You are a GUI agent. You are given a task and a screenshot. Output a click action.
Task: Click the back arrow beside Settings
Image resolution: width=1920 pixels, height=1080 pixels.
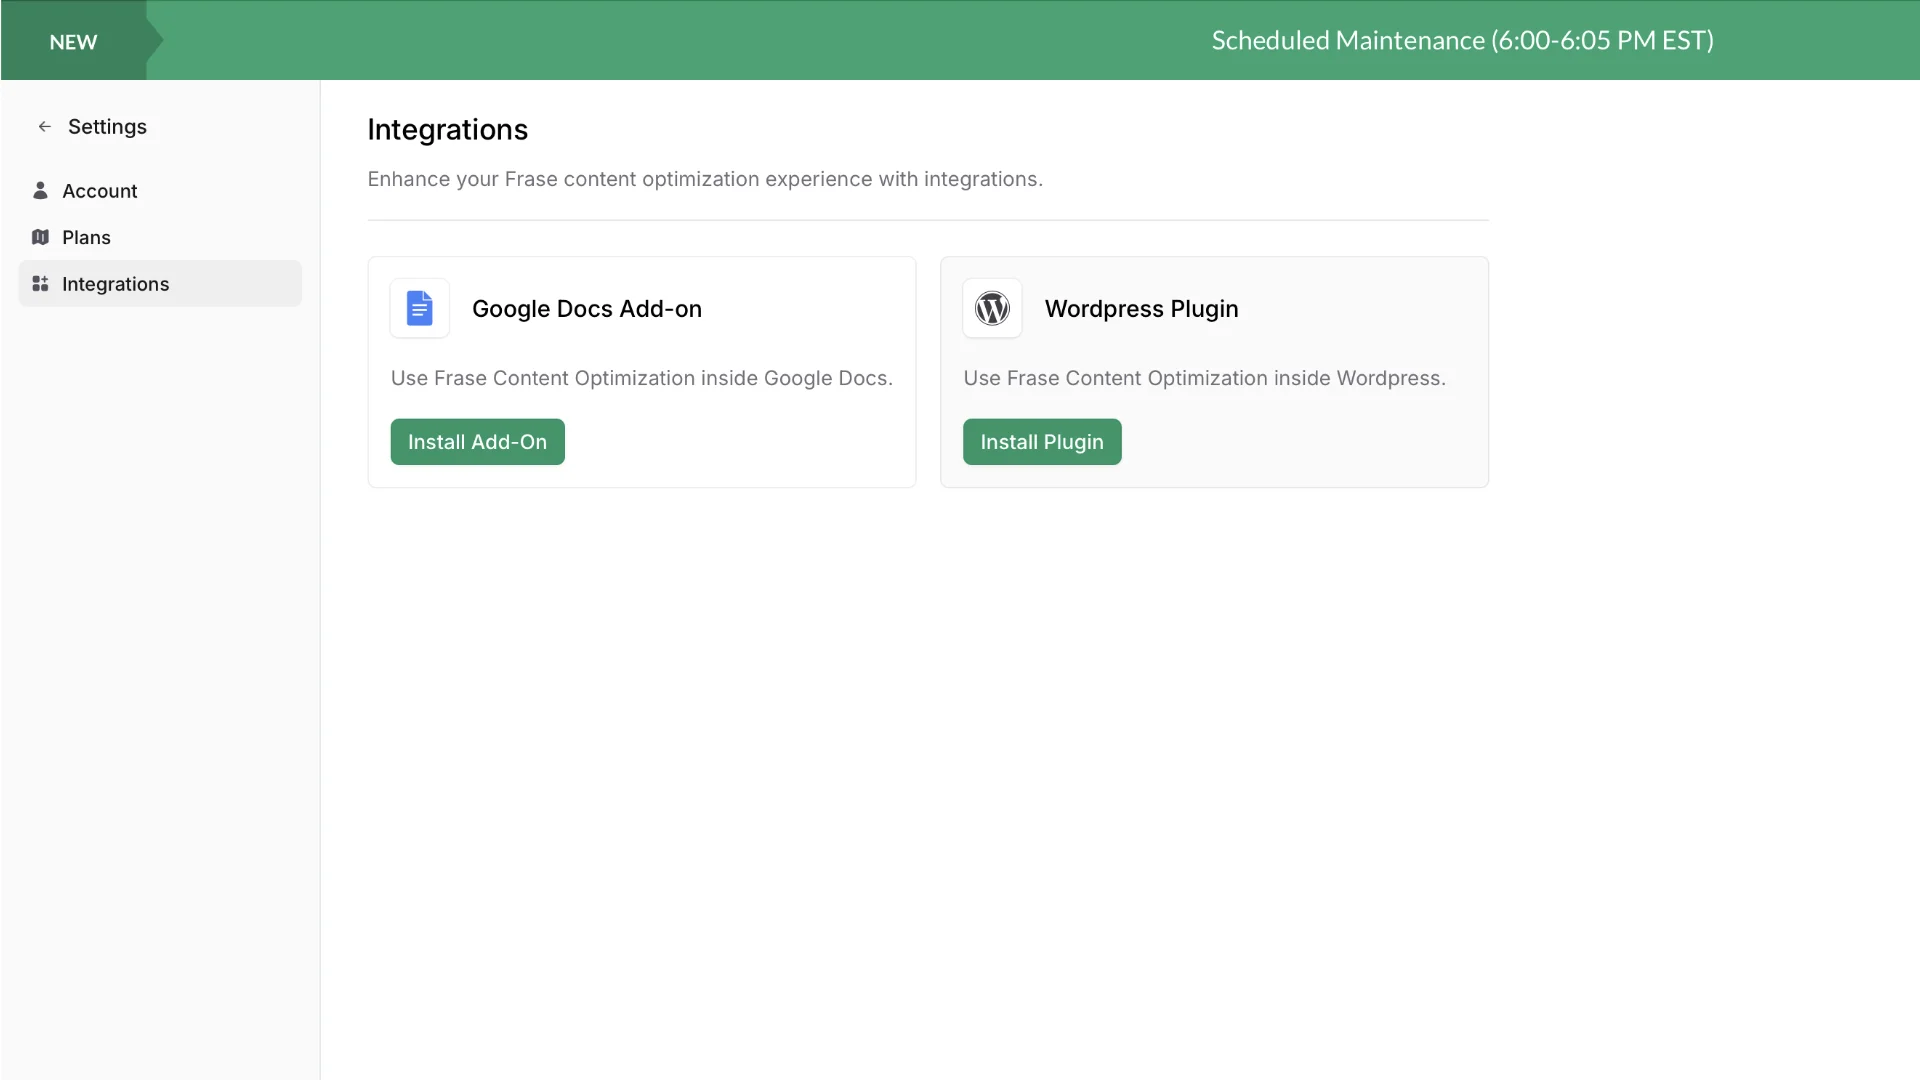coord(44,127)
